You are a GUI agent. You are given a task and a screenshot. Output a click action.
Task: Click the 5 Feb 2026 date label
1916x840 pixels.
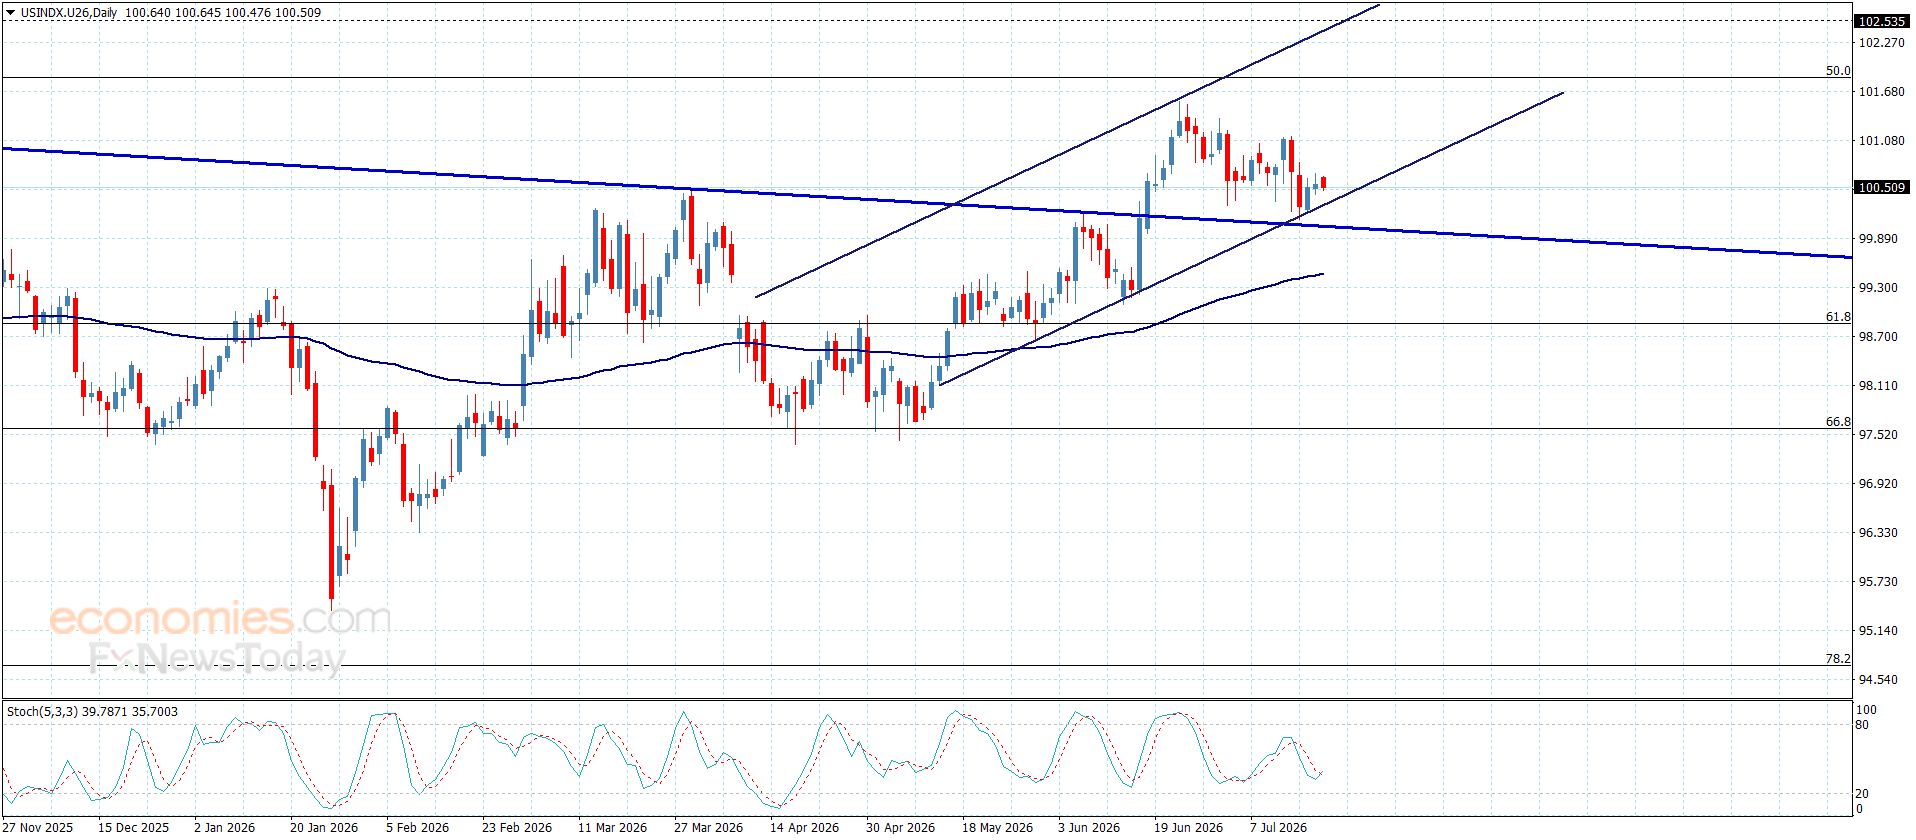click(418, 827)
